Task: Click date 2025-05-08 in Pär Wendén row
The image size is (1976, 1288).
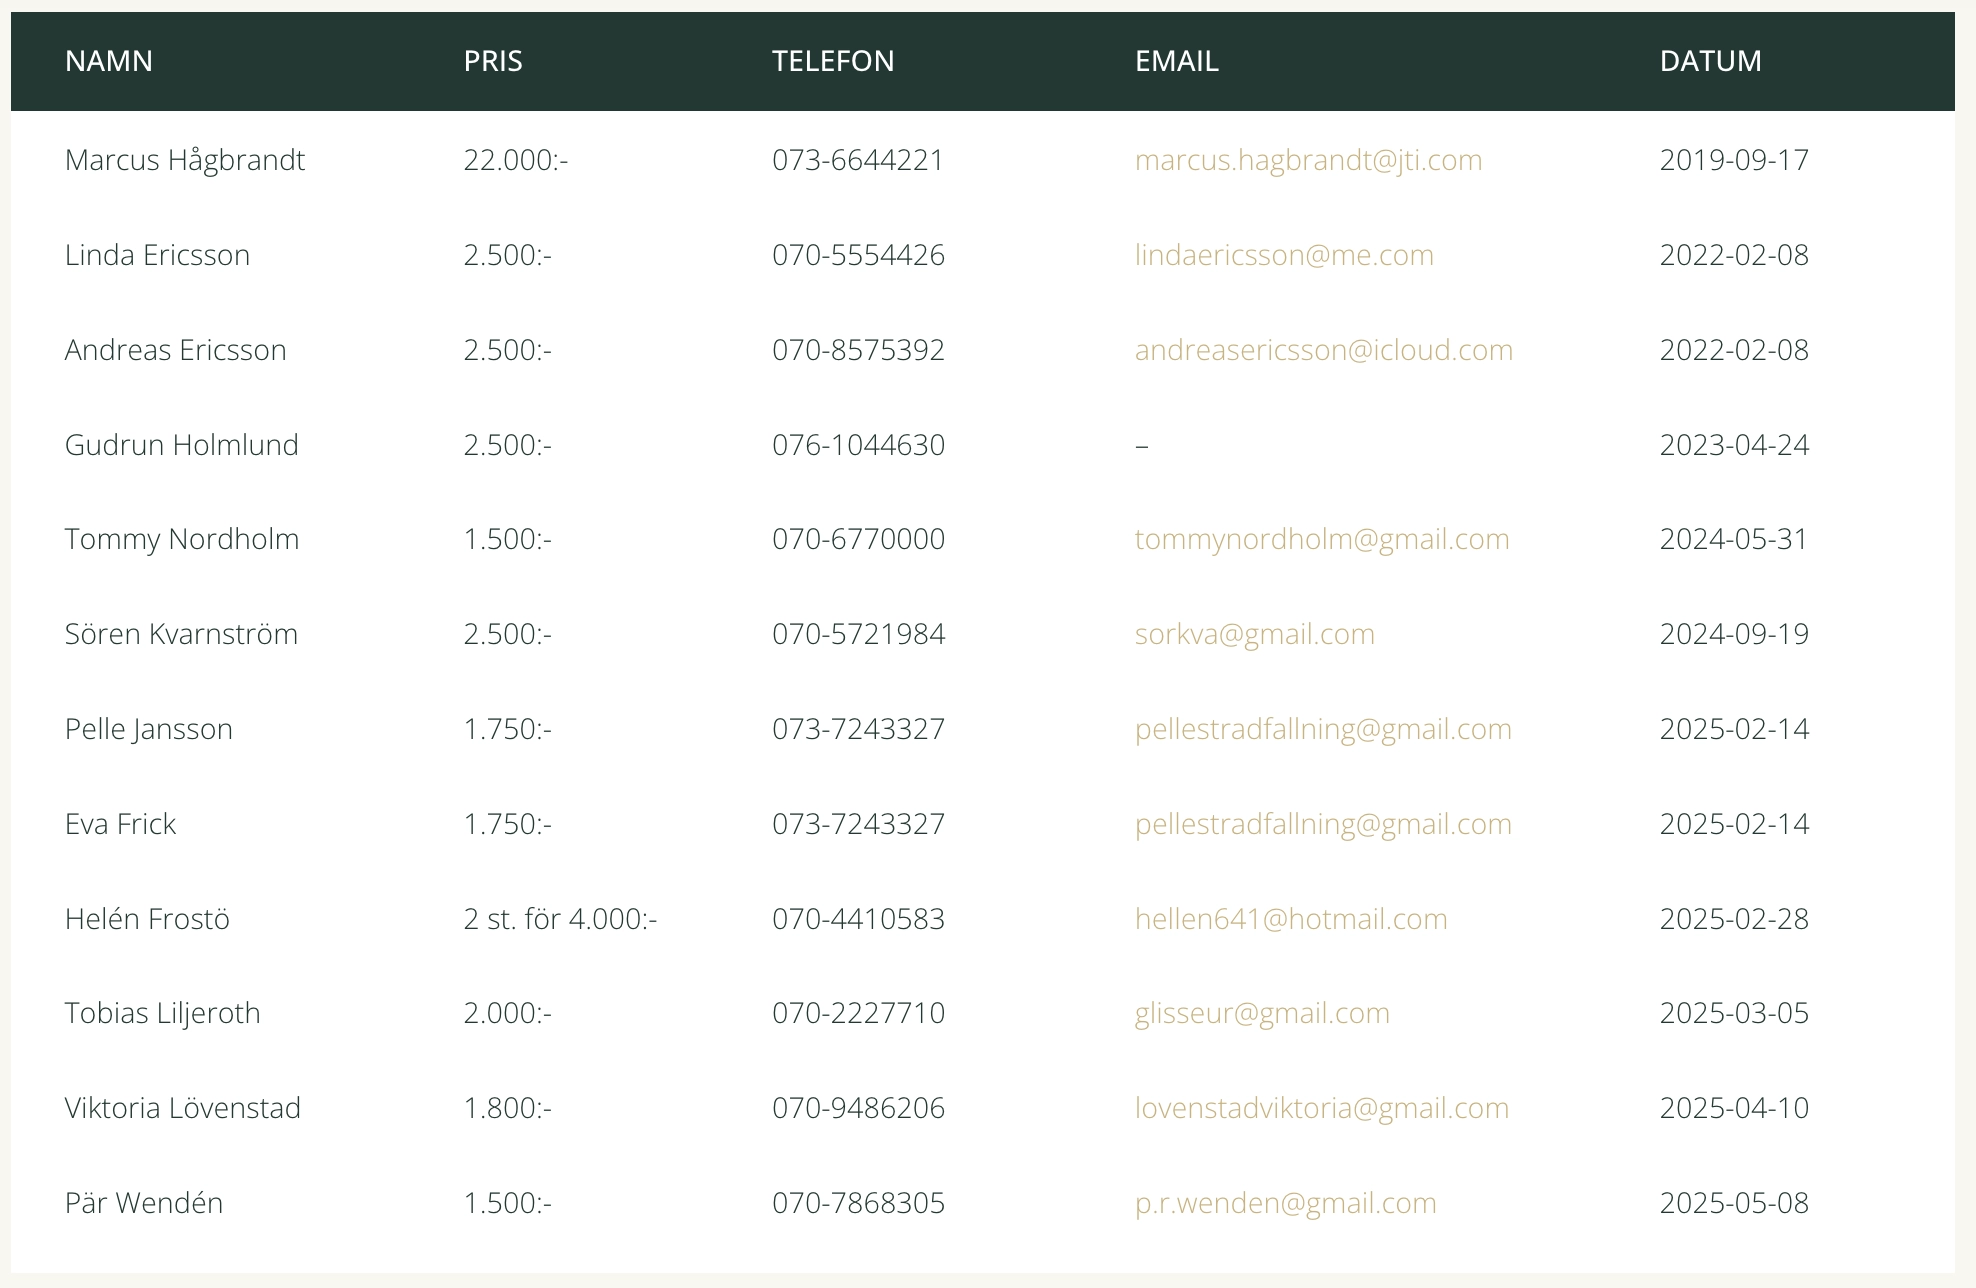Action: coord(1734,1203)
